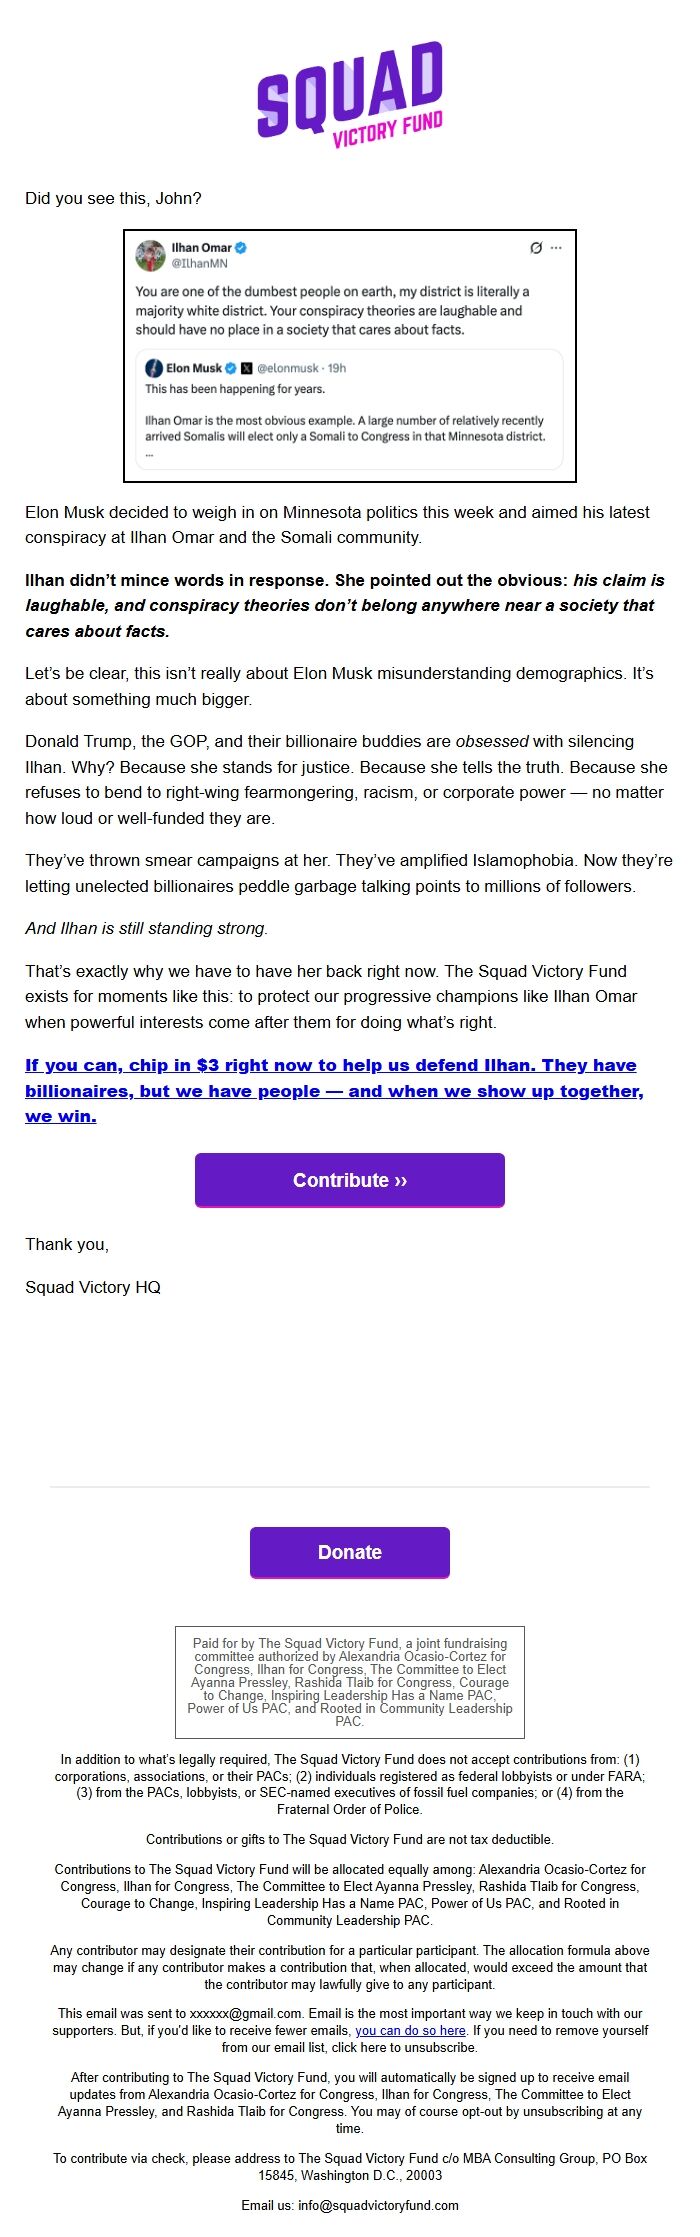Viewport: 700px width, 2237px height.
Task: Click the verified badge next to Ilhan Omar
Action: pos(241,248)
